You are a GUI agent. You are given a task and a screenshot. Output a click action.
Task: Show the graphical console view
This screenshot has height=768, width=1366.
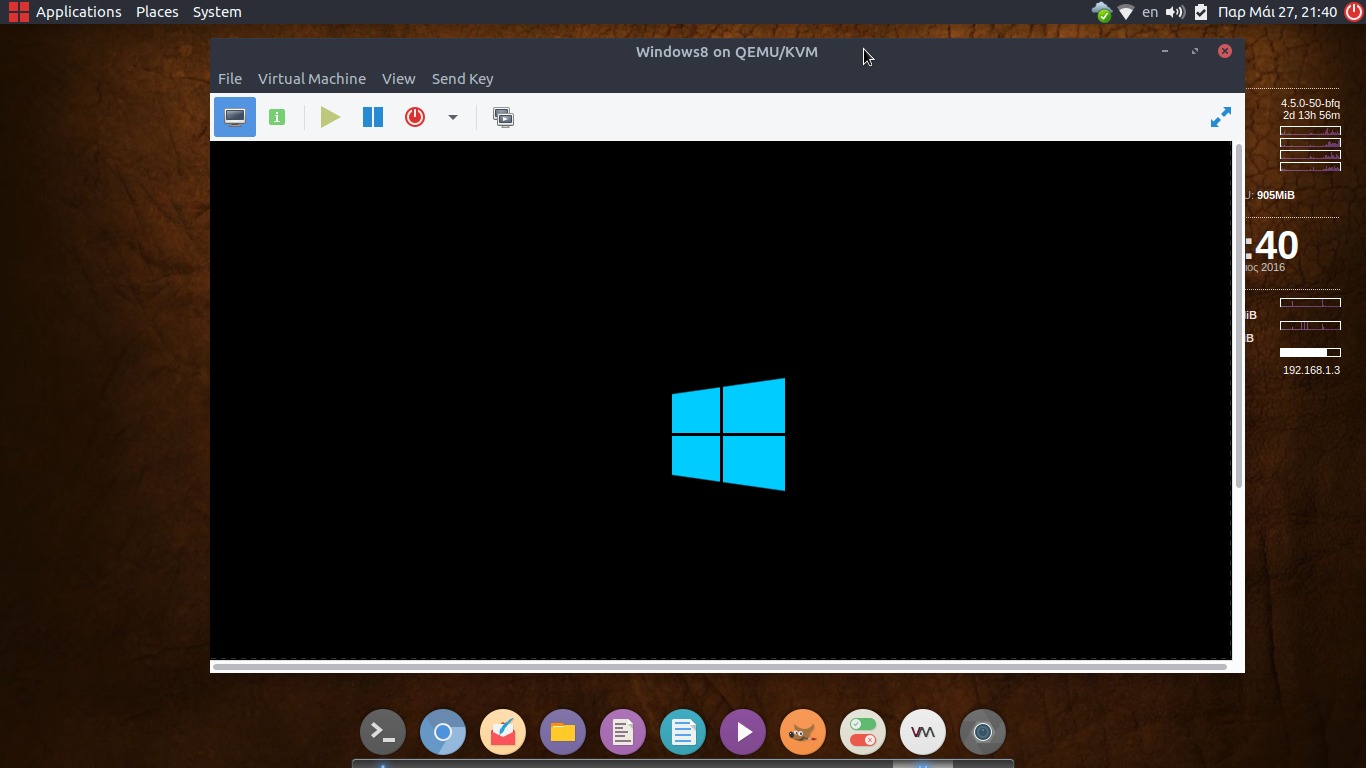coord(235,117)
